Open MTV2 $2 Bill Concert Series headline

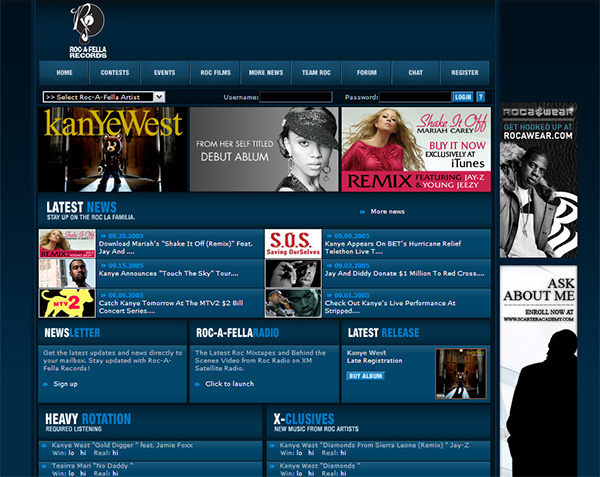click(x=171, y=307)
